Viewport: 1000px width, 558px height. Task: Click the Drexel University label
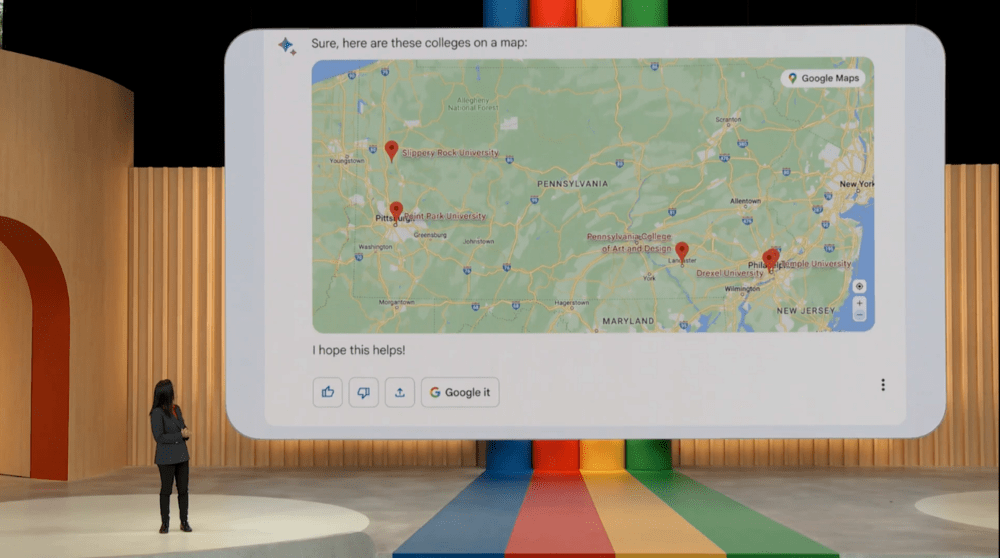click(x=730, y=273)
